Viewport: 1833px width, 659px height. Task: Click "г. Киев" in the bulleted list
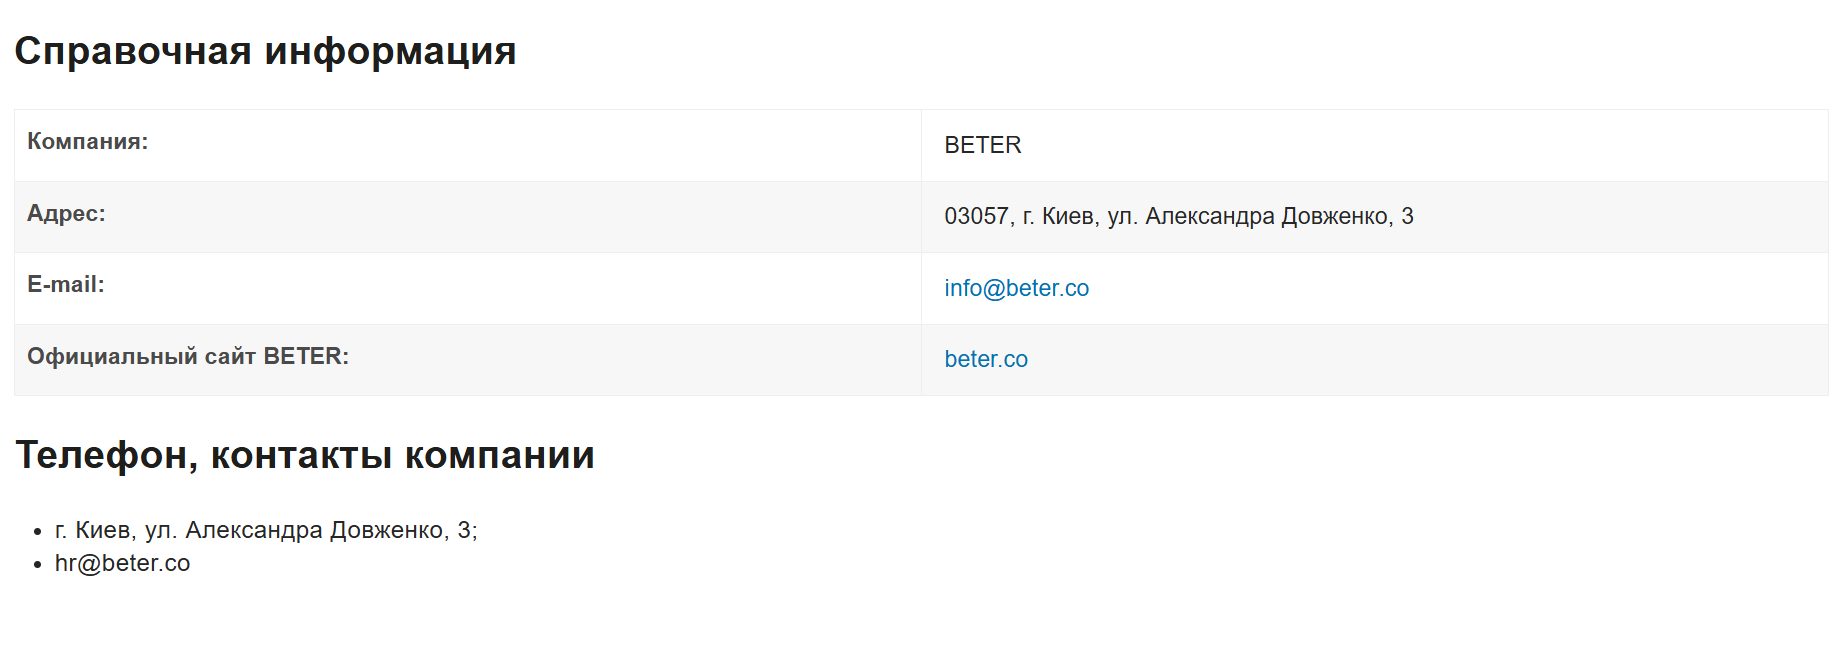pyautogui.click(x=93, y=530)
